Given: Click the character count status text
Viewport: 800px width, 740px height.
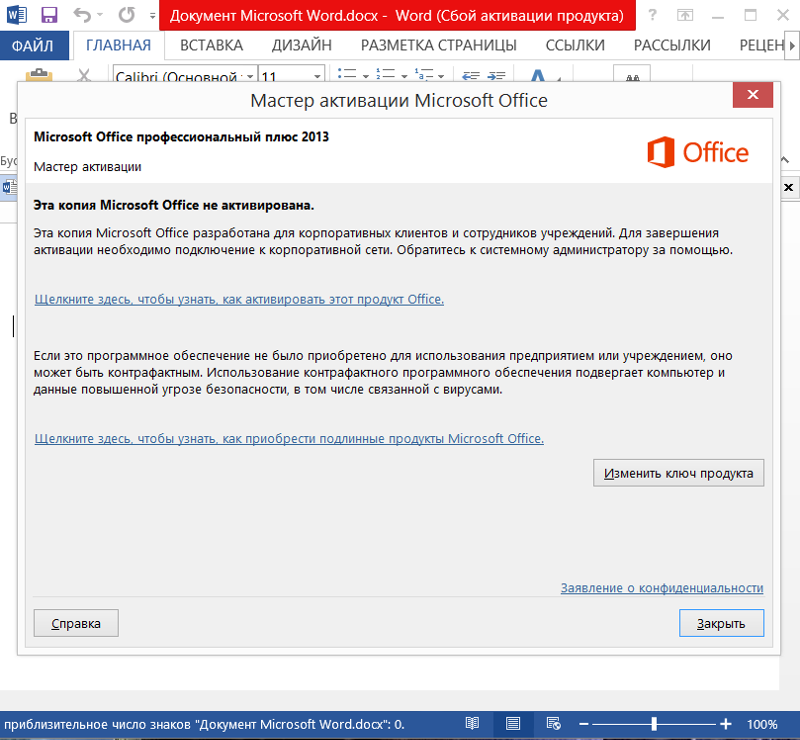Looking at the screenshot, I should 204,724.
